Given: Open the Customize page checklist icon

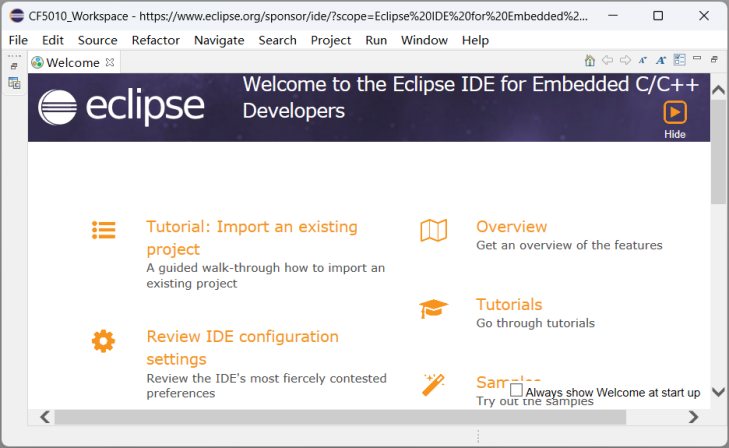Looking at the screenshot, I should point(679,60).
